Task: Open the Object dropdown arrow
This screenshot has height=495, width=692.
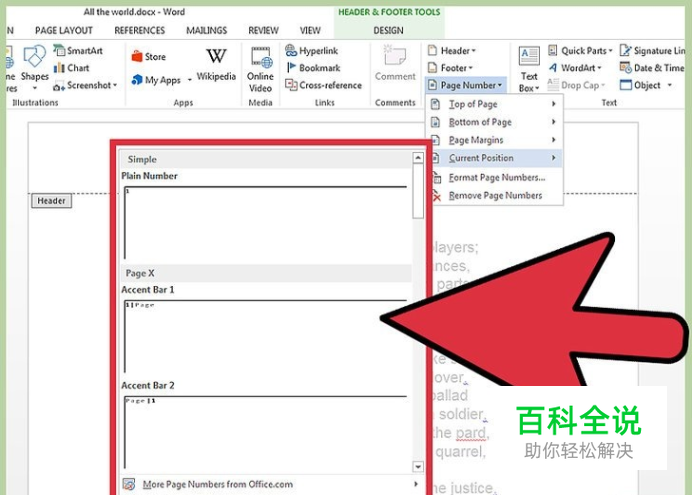Action: tap(669, 85)
